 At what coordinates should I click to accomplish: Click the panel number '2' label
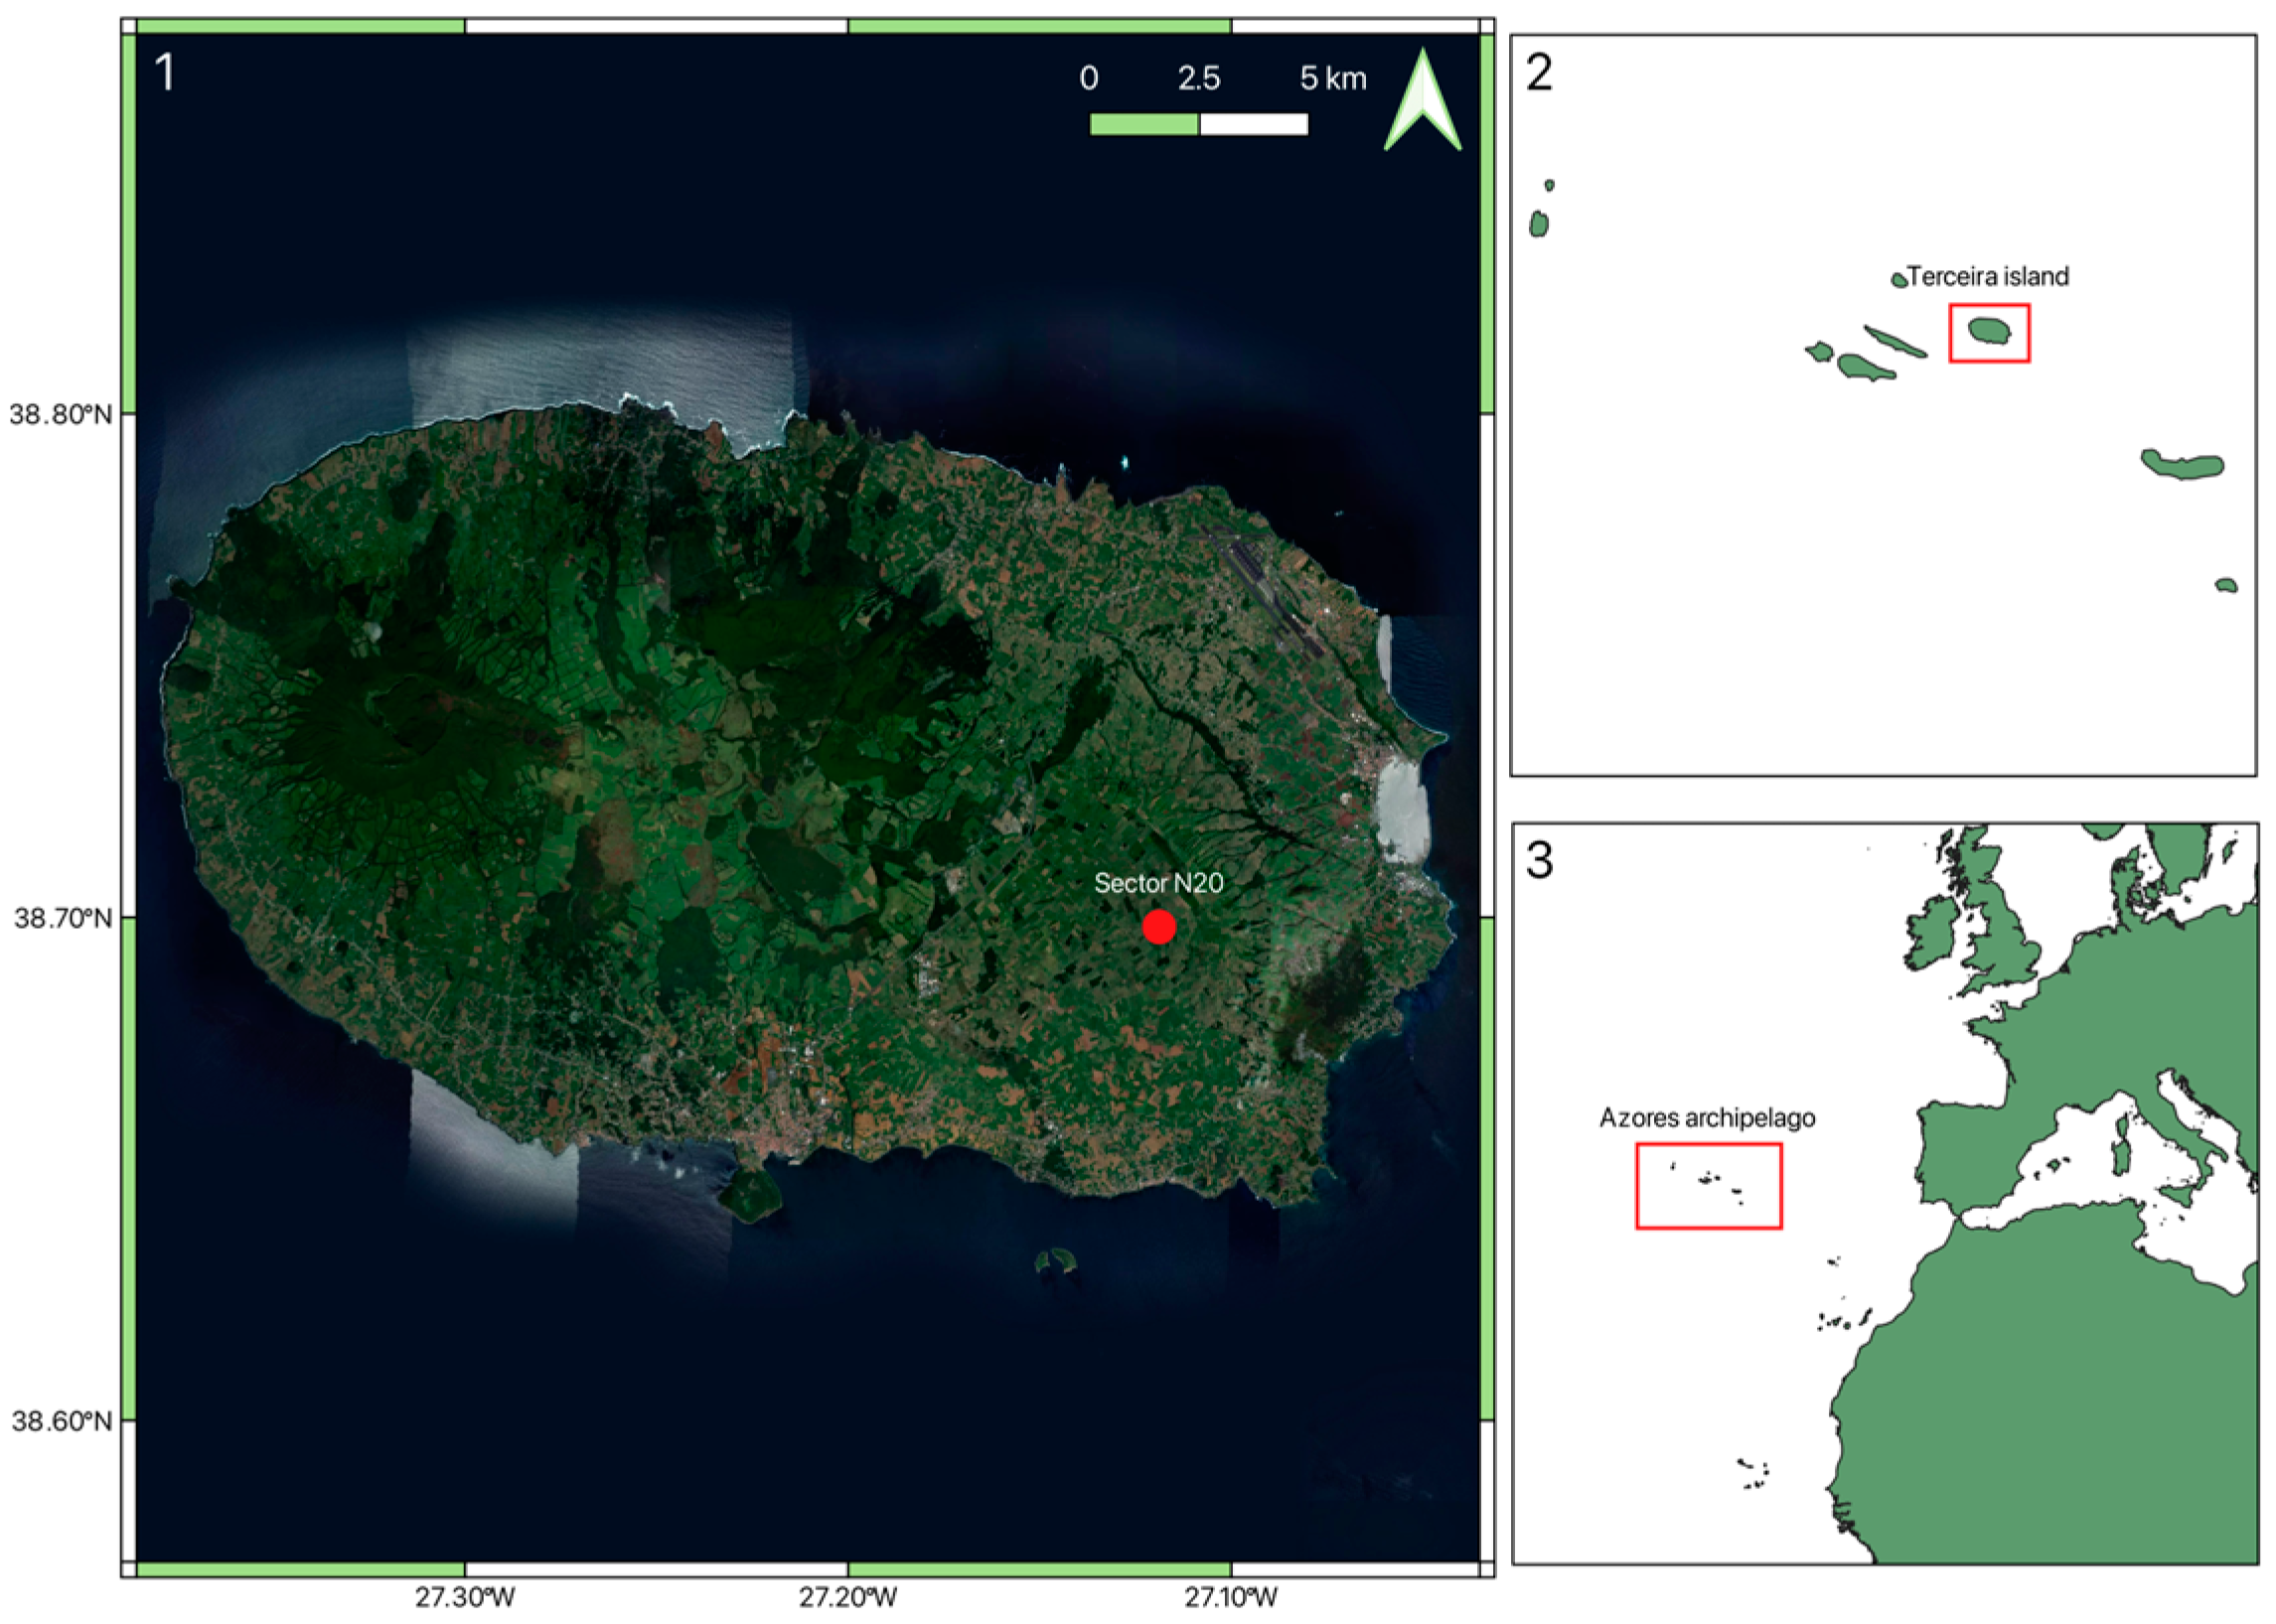(1539, 73)
